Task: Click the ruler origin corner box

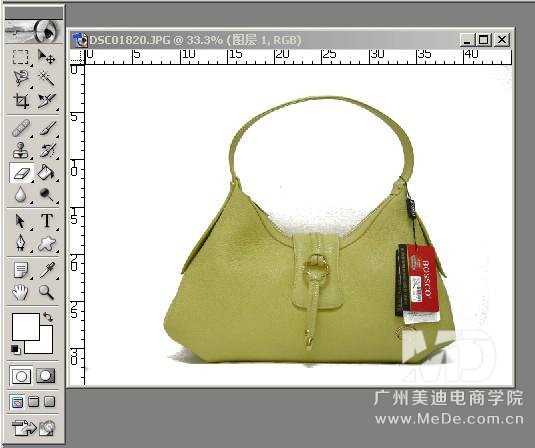Action: 77,57
